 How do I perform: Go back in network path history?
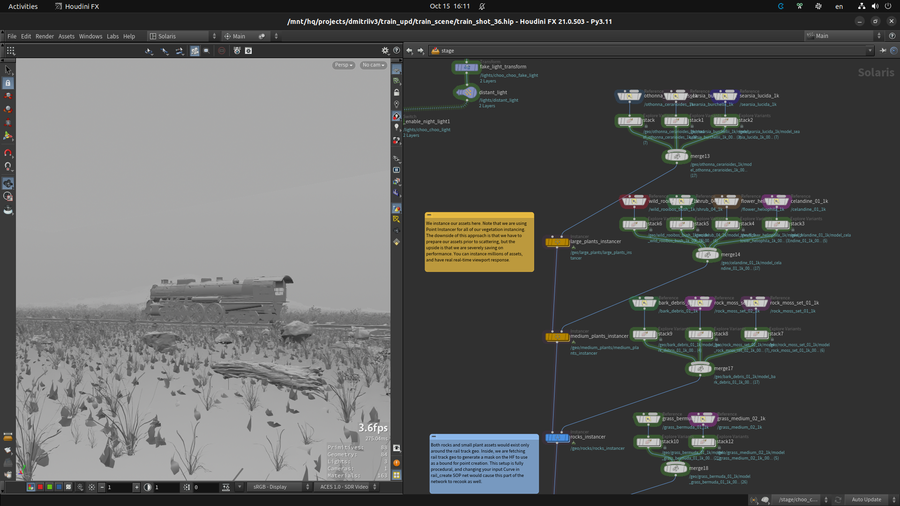point(409,50)
